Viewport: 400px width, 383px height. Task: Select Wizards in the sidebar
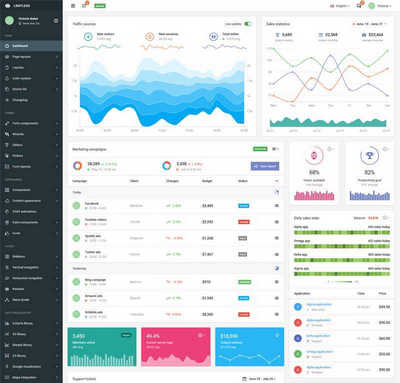point(31,134)
